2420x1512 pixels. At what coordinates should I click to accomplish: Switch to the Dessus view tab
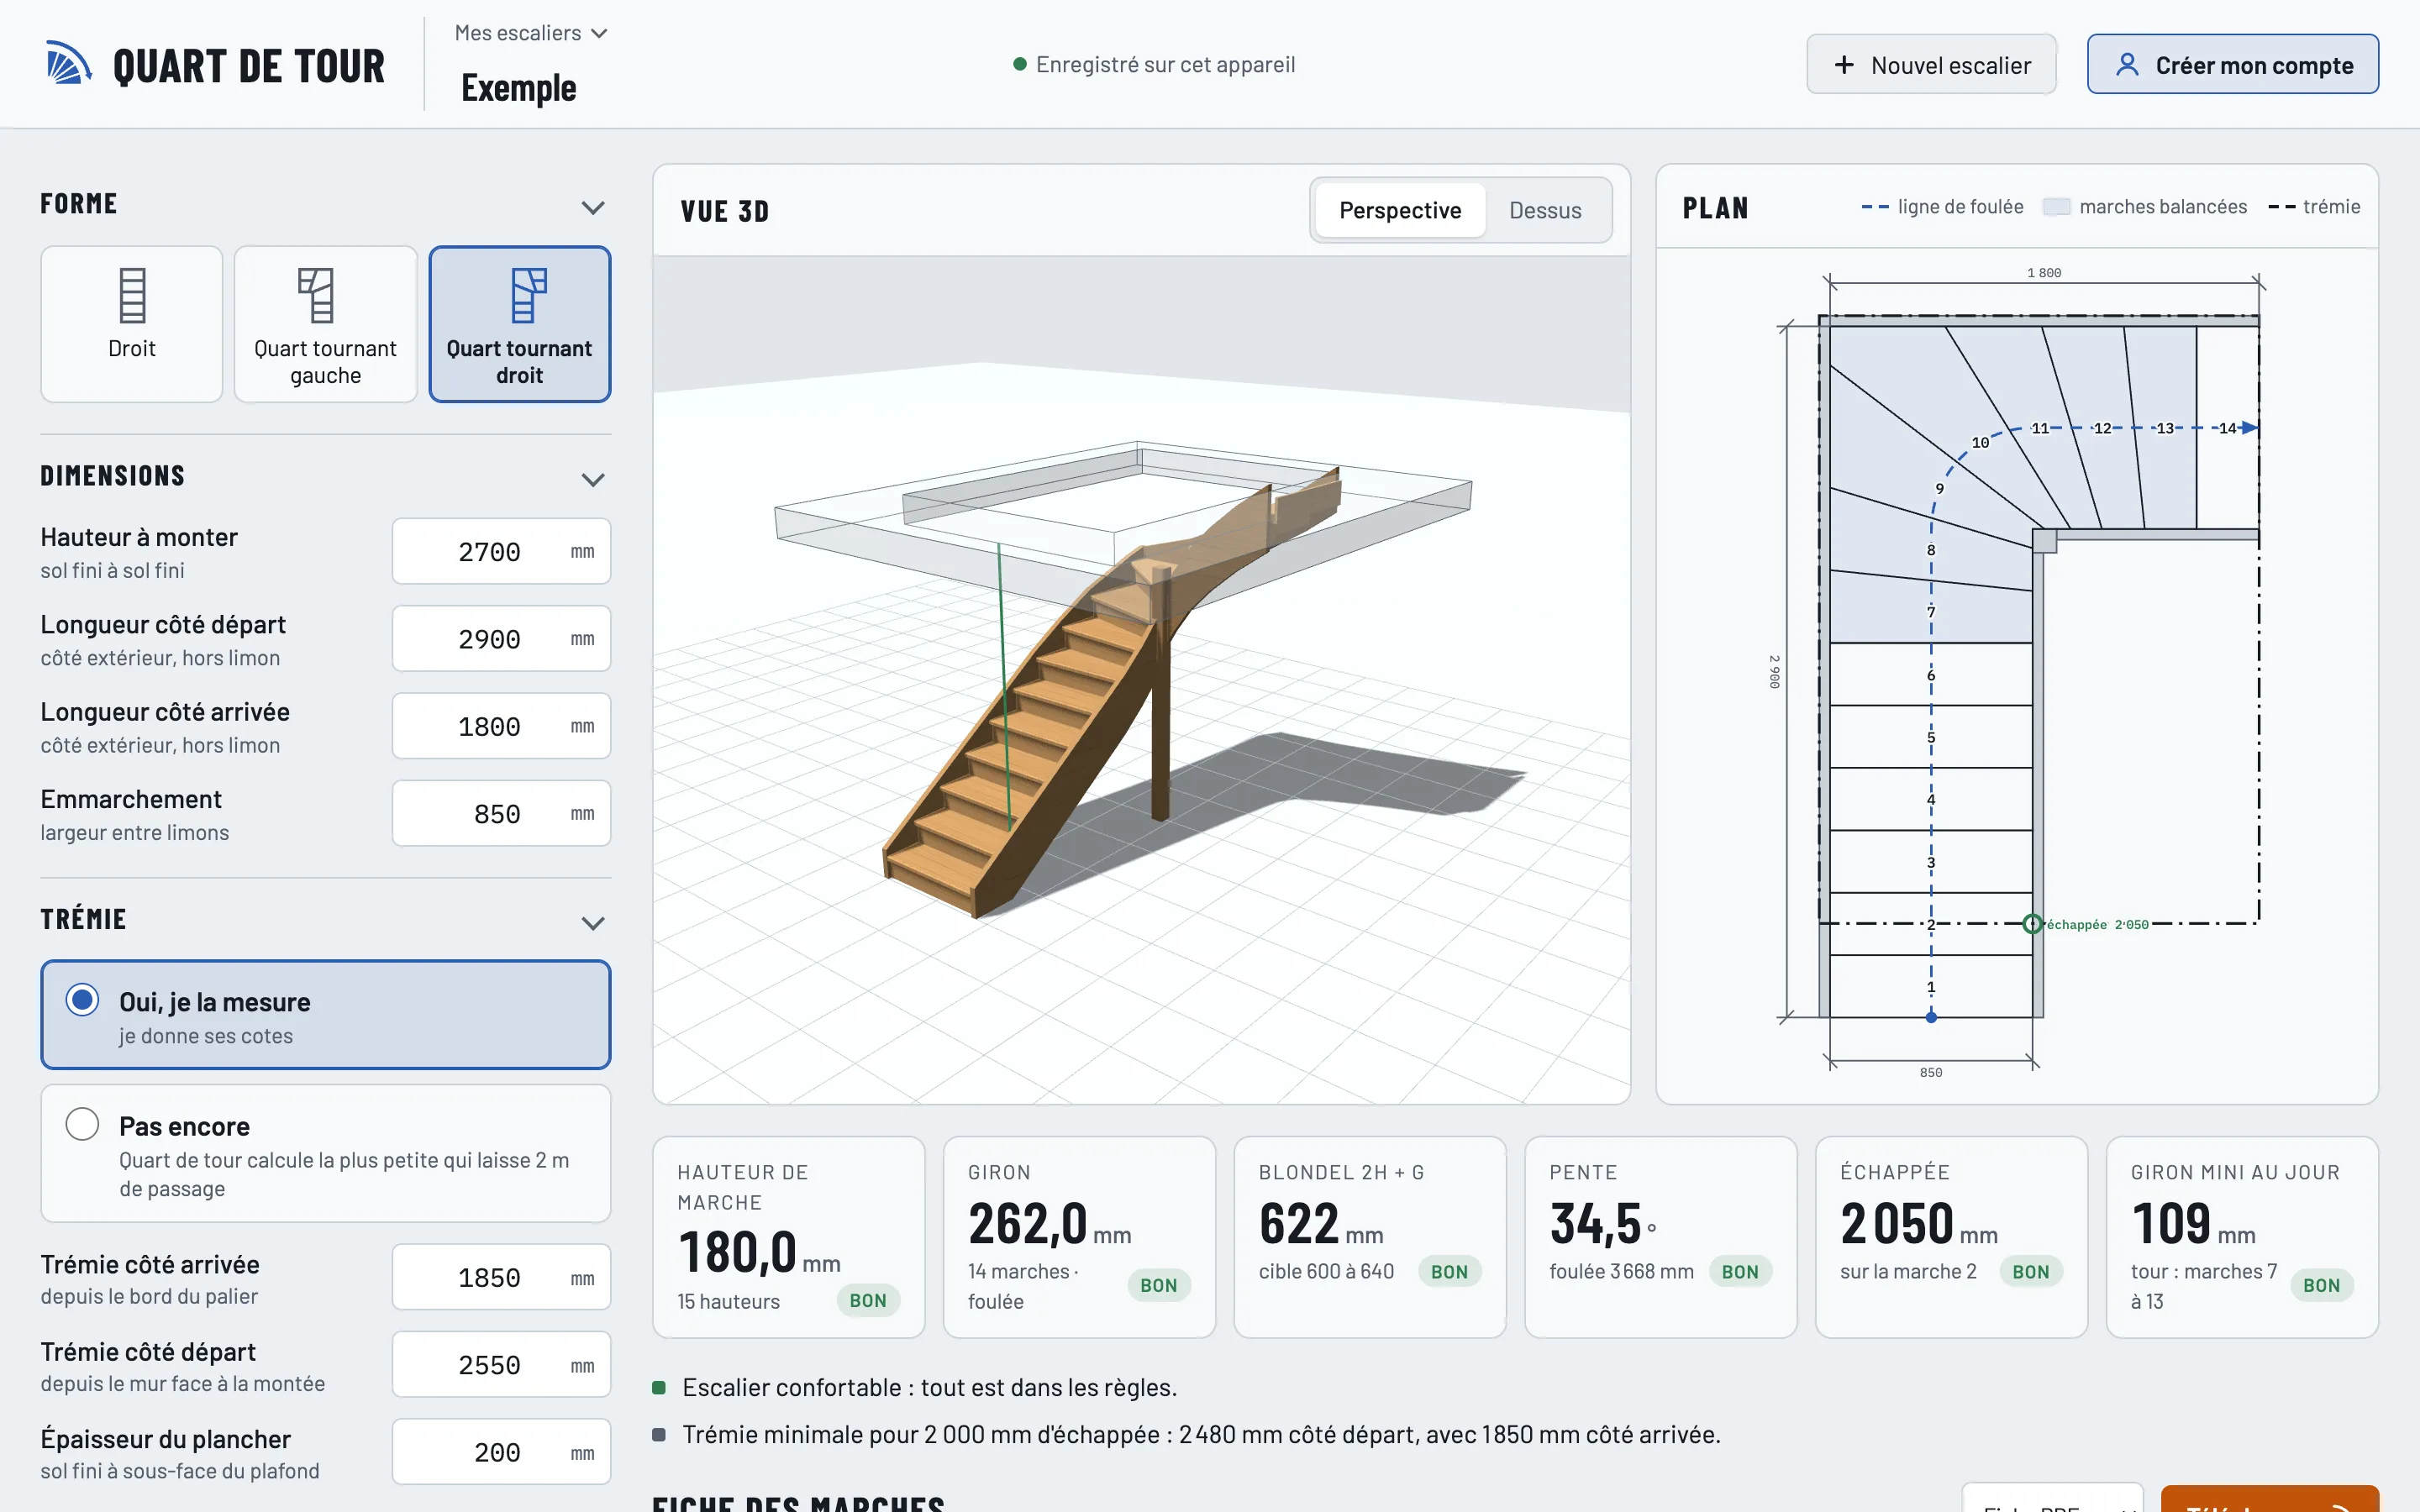pyautogui.click(x=1545, y=210)
